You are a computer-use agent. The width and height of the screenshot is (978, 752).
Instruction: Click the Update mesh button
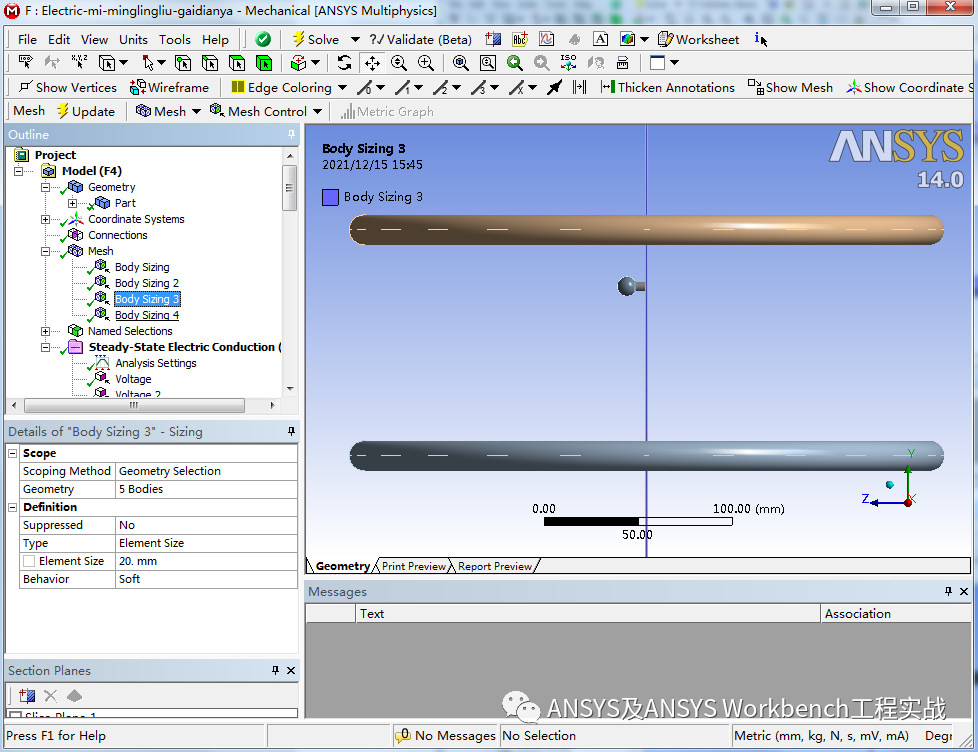86,111
